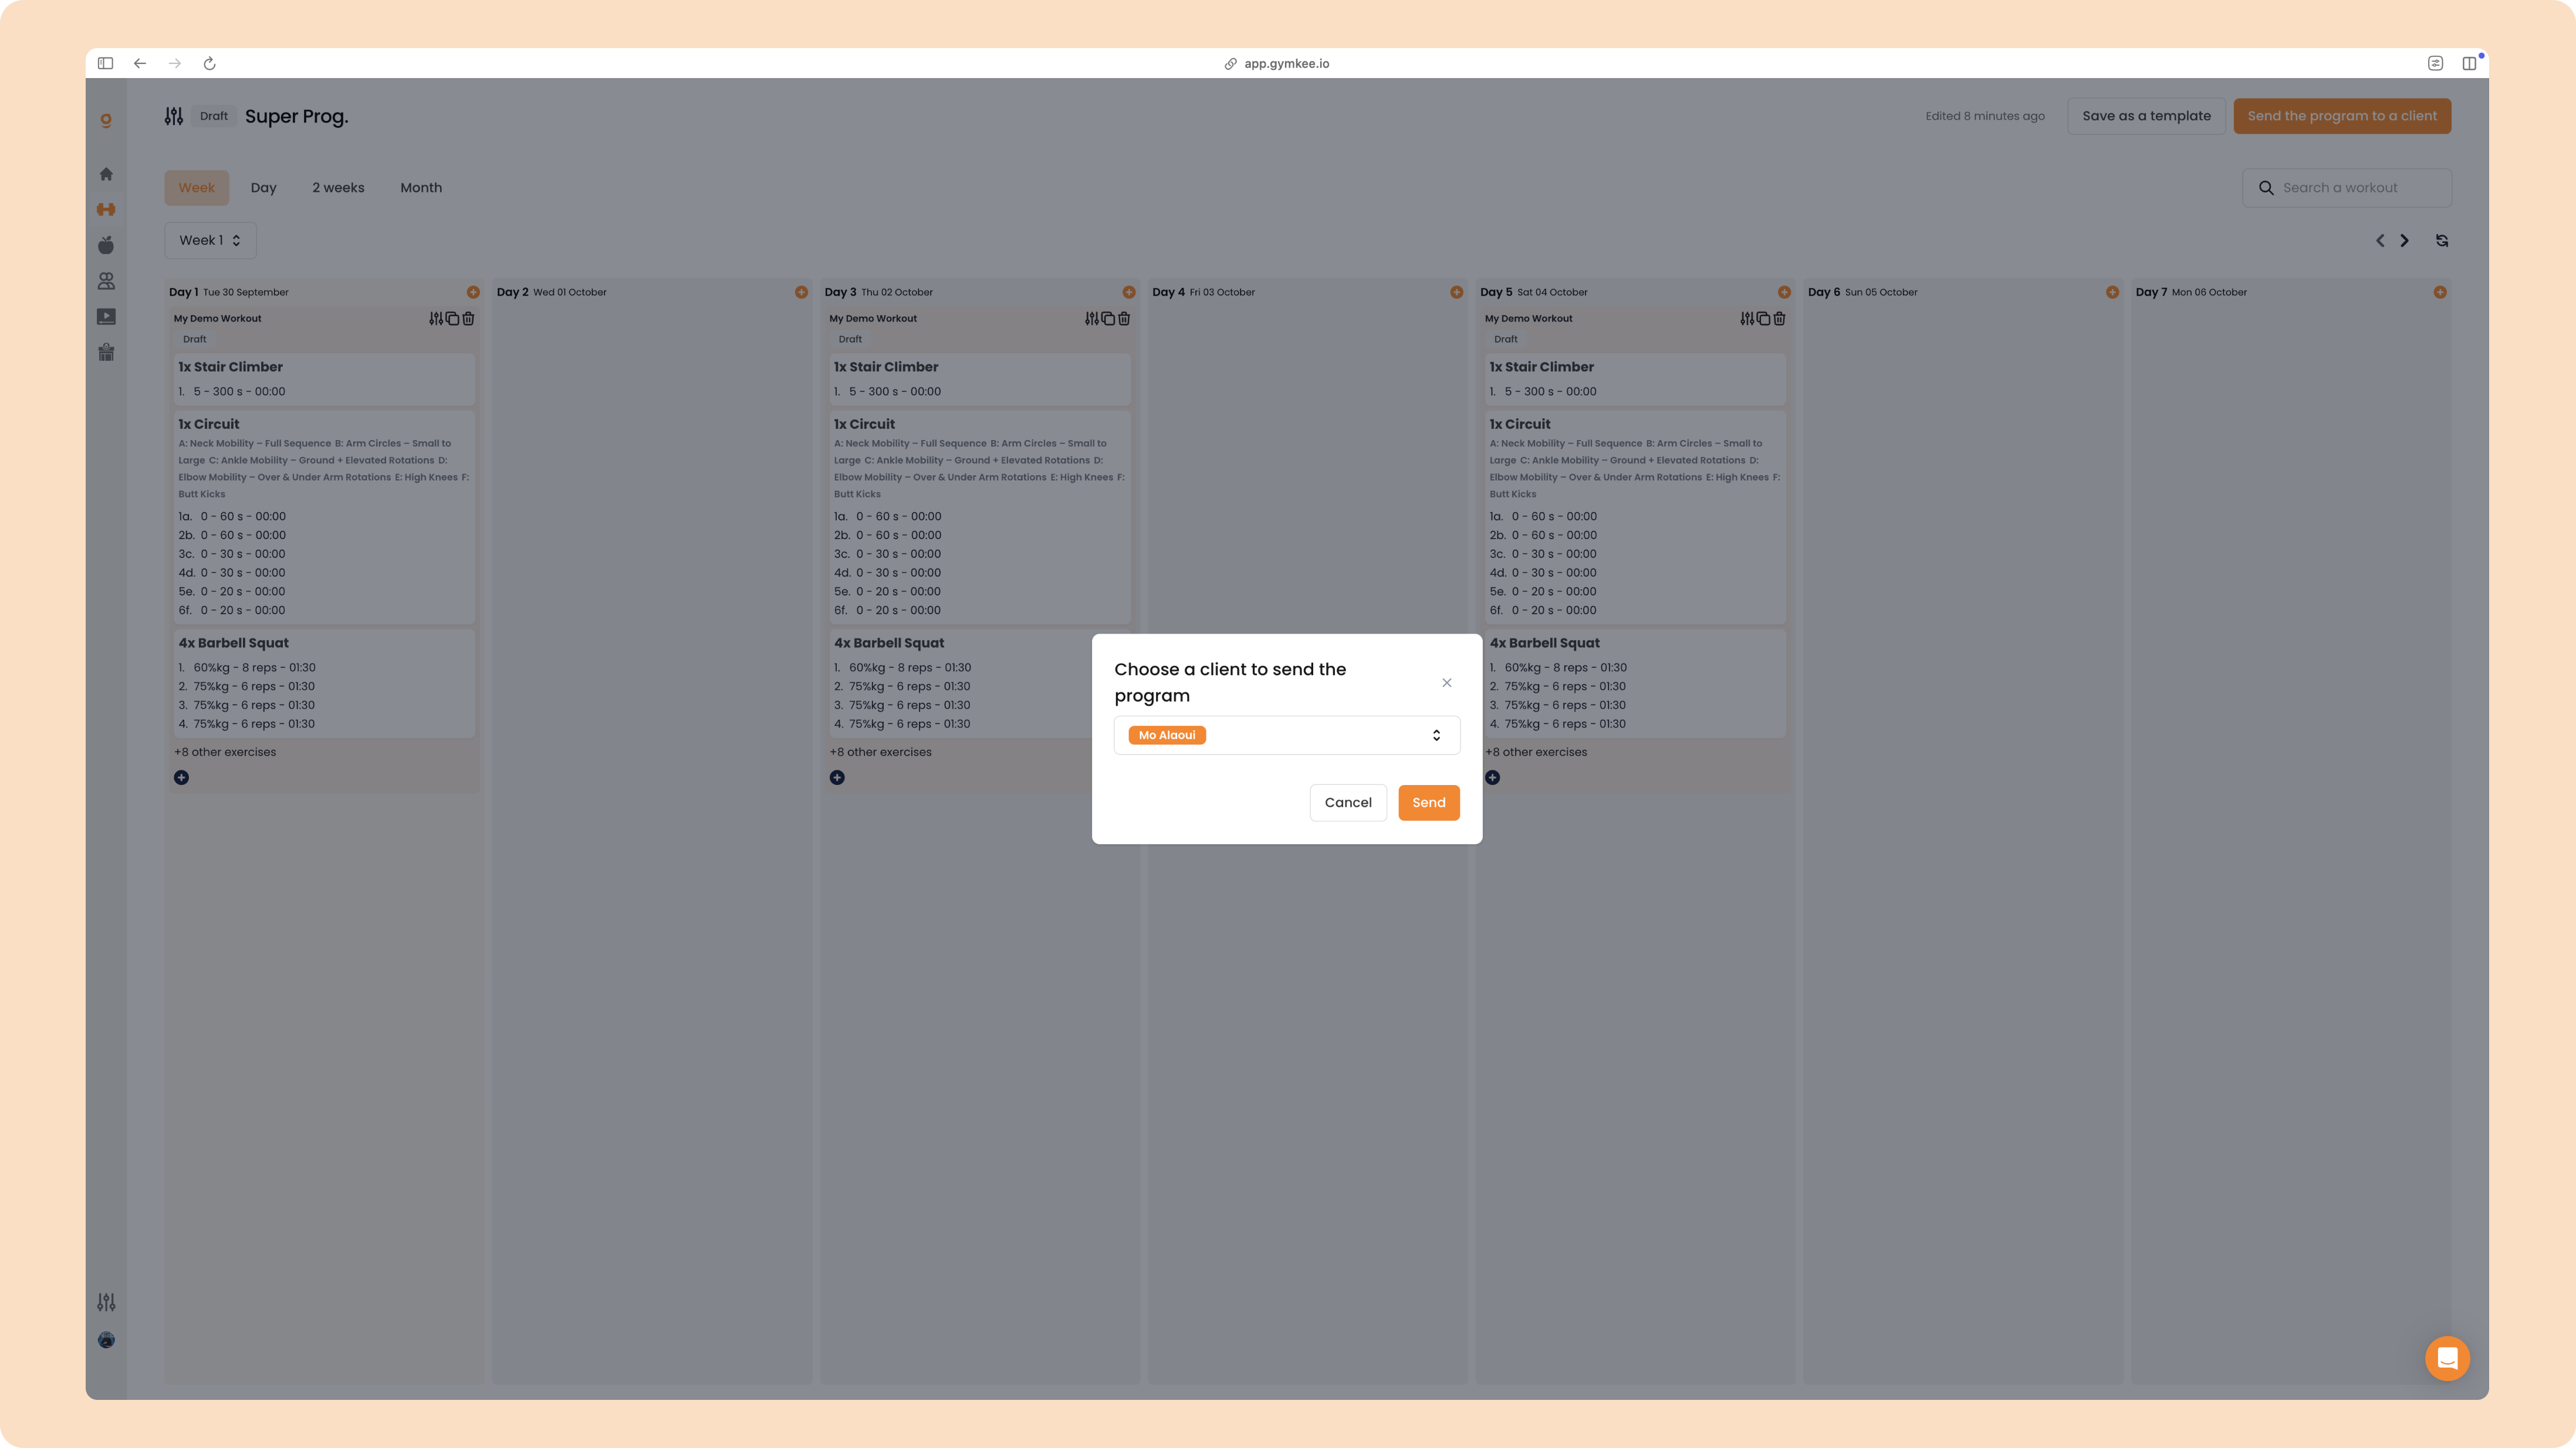
Task: Switch to Month view tab
Action: click(421, 188)
